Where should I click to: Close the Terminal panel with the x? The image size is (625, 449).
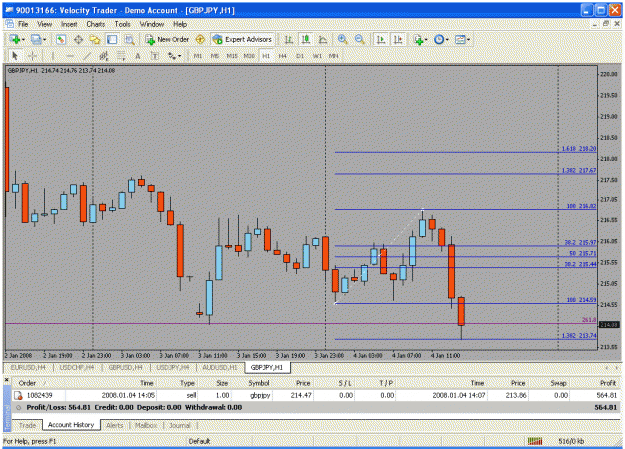[6, 380]
